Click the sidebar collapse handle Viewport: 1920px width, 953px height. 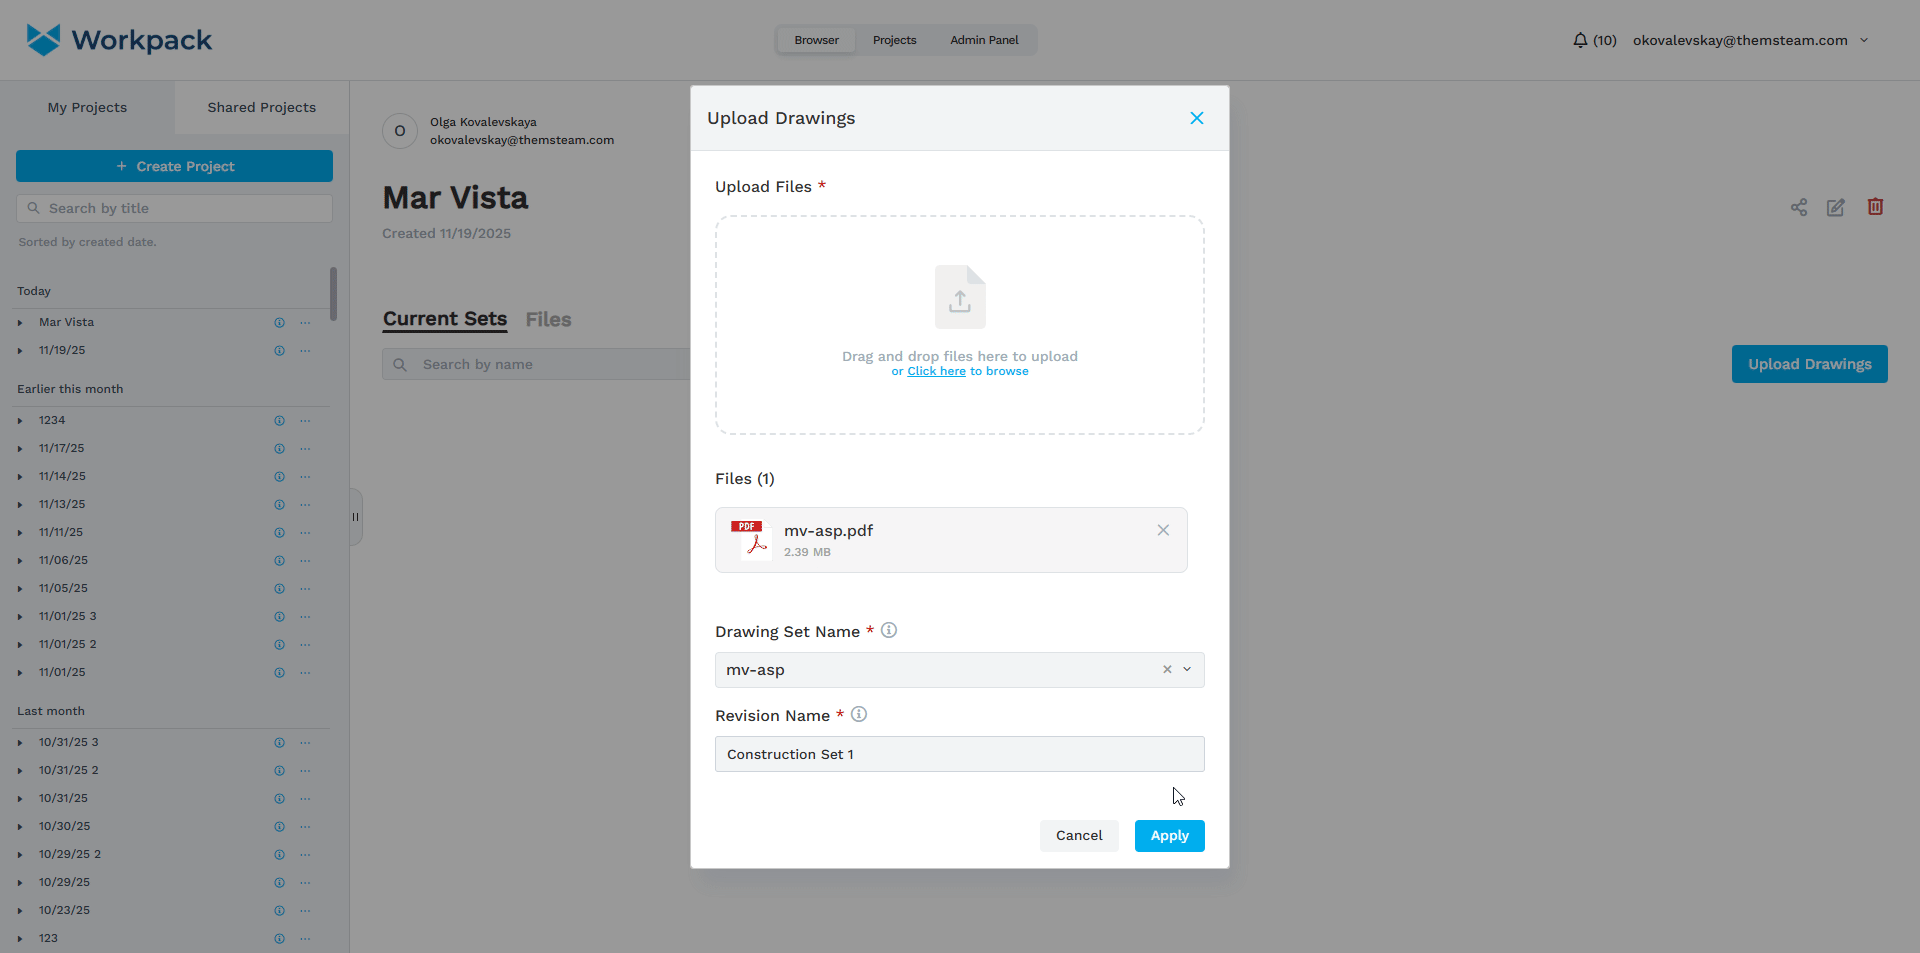pyautogui.click(x=355, y=517)
